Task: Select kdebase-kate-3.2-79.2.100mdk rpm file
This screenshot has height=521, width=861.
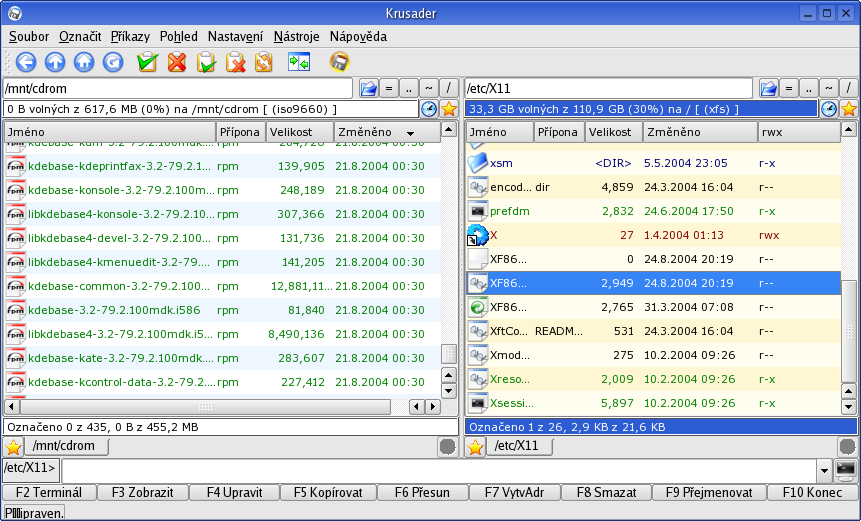Action: (x=222, y=358)
